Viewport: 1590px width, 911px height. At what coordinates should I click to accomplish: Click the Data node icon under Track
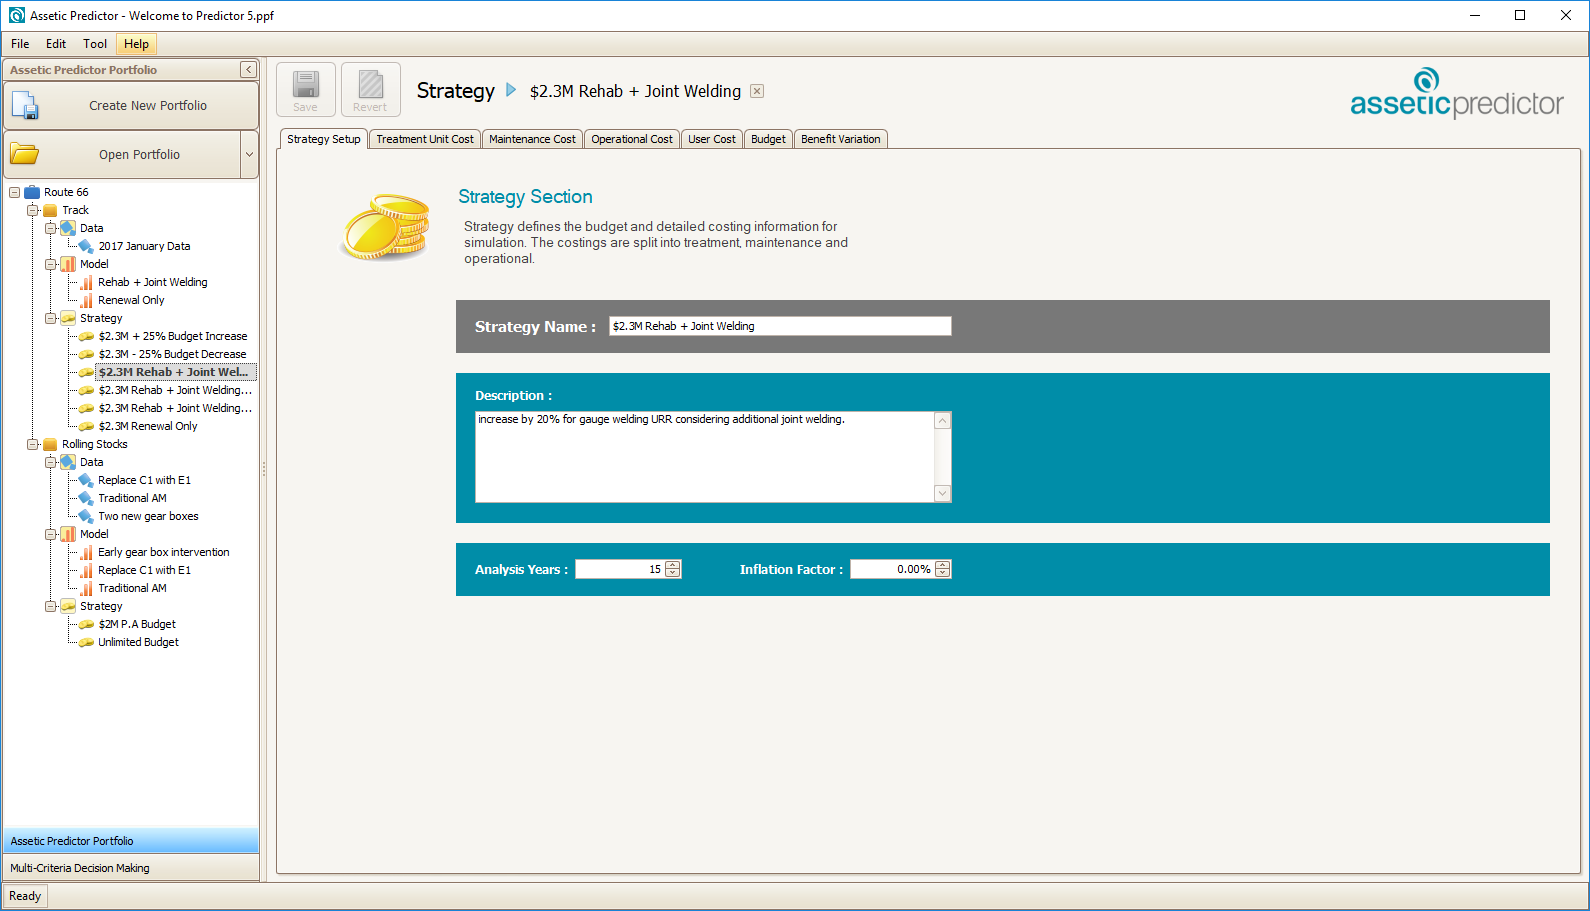pyautogui.click(x=68, y=228)
